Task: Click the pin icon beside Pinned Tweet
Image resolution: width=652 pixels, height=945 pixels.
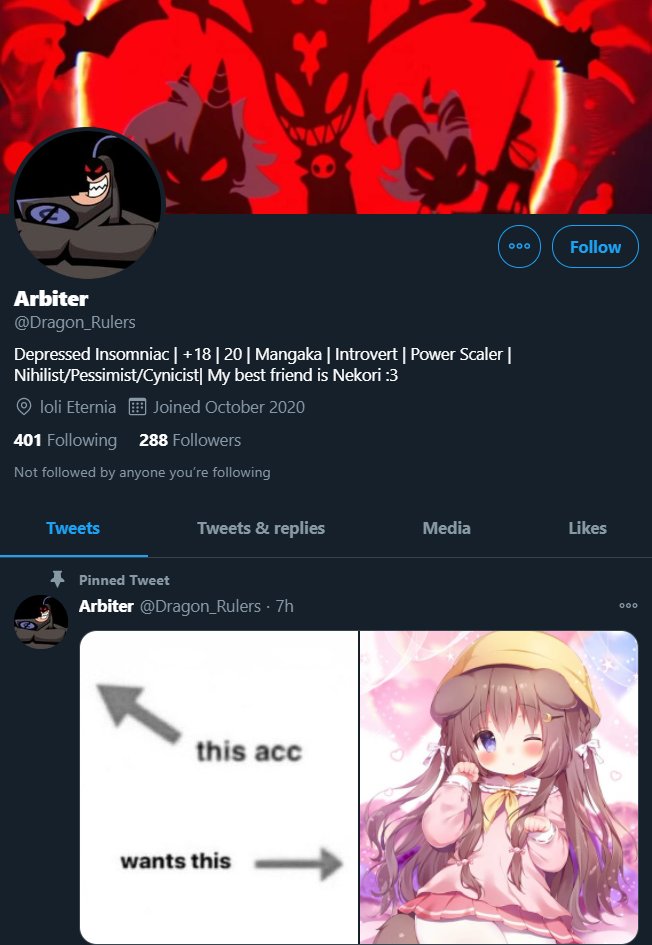Action: [x=57, y=579]
